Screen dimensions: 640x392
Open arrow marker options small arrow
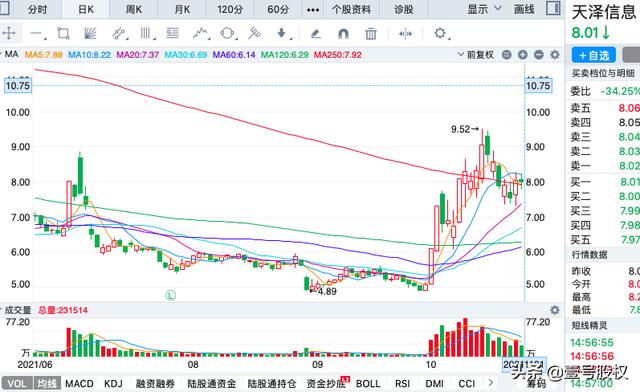(x=291, y=38)
